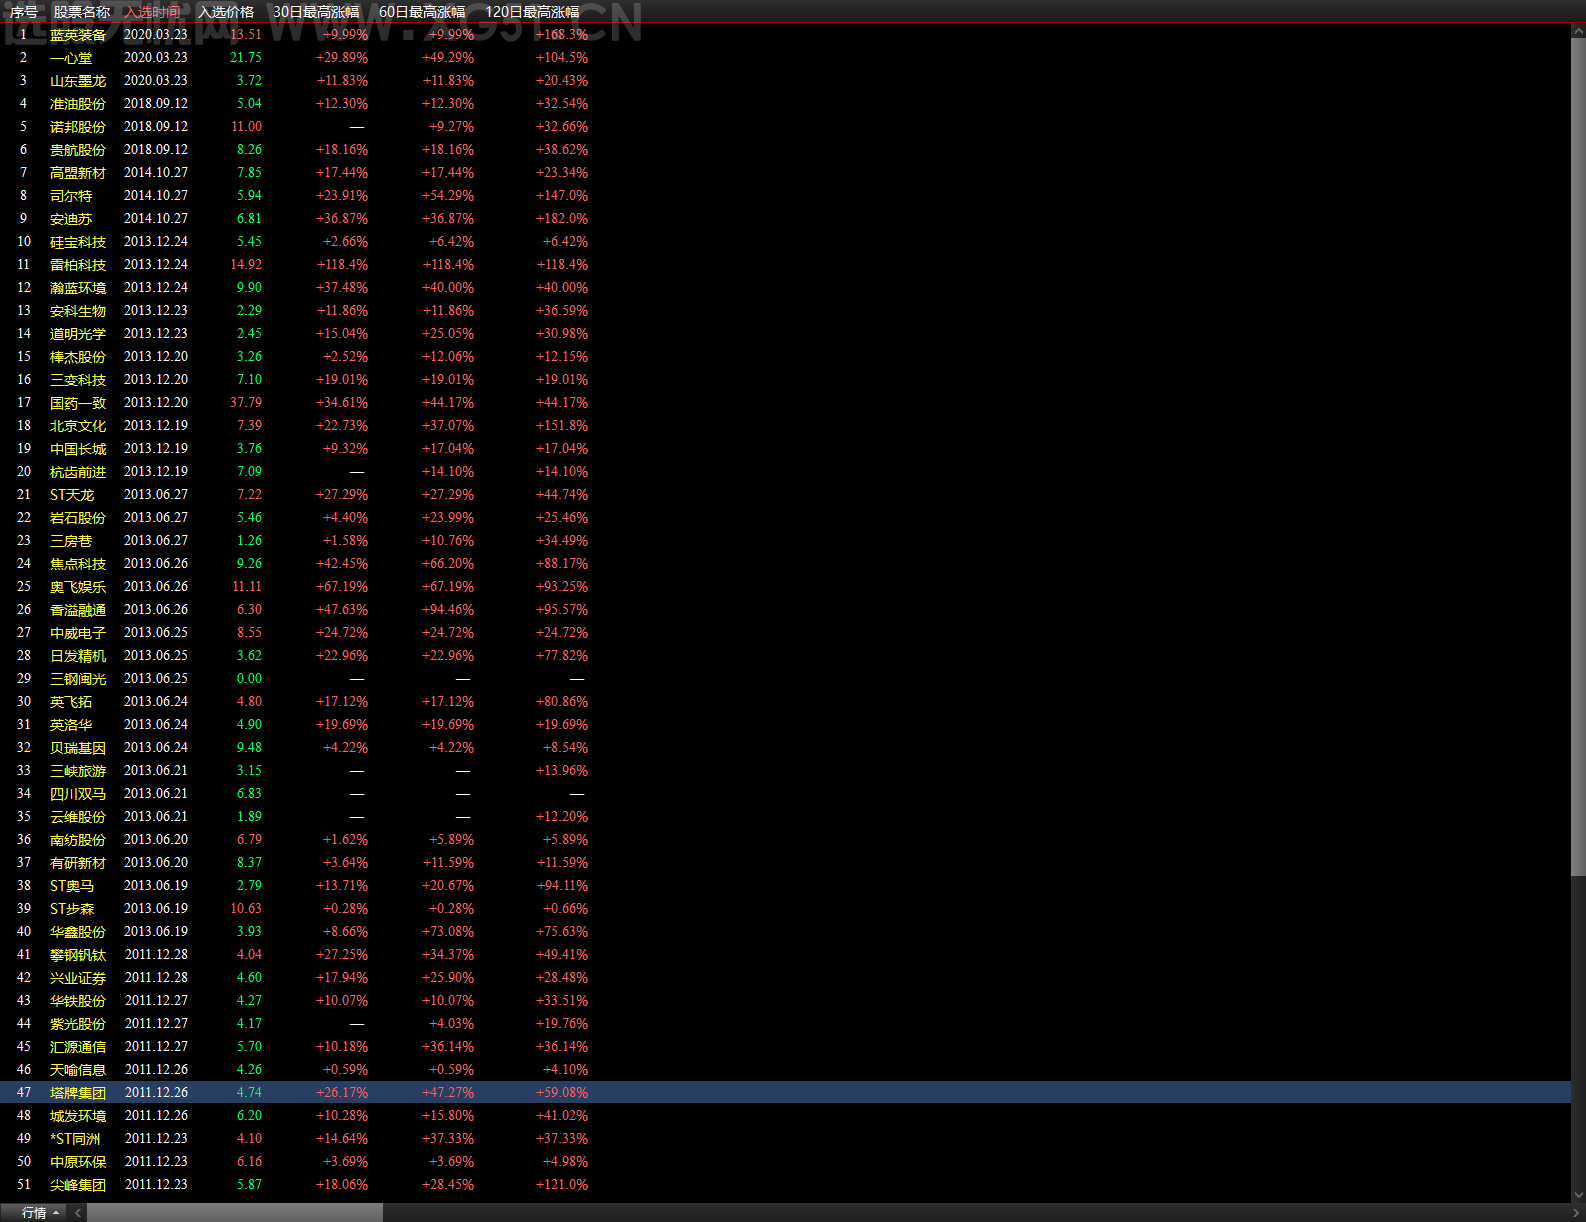Screen dimensions: 1586x1222
Task: Select stock 三钢闽光
Action: 78,679
